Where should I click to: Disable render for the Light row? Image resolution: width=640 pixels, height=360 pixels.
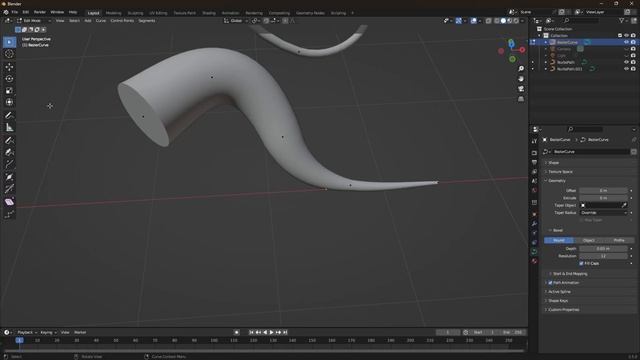click(x=633, y=56)
